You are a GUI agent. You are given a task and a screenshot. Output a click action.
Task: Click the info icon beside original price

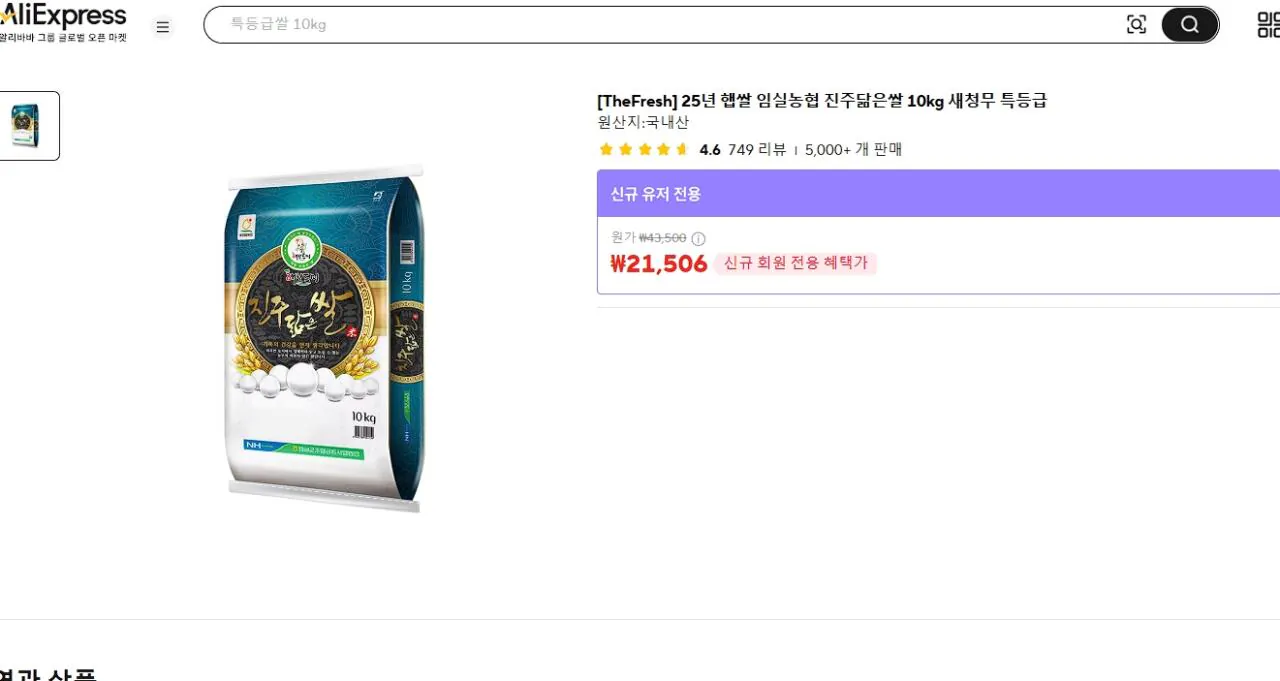click(x=698, y=238)
